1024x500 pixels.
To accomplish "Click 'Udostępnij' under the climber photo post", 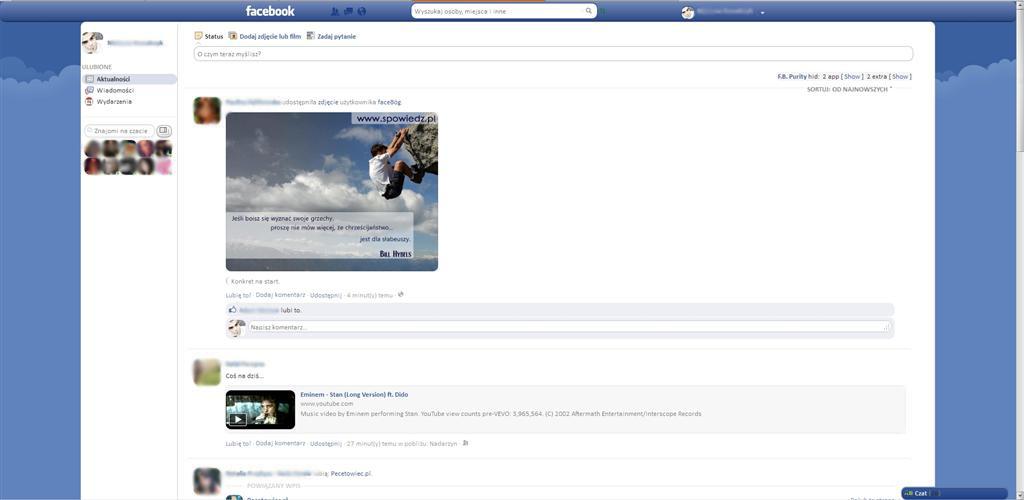I will coord(326,295).
